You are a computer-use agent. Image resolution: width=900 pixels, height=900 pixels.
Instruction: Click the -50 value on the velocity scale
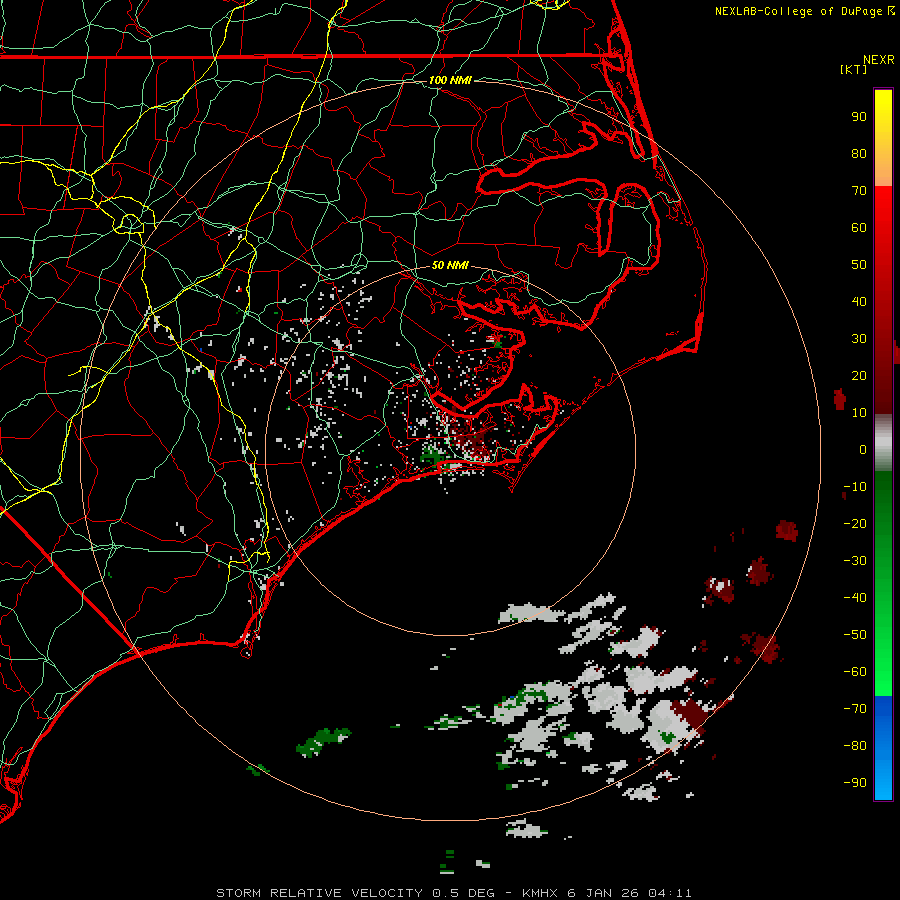(855, 635)
